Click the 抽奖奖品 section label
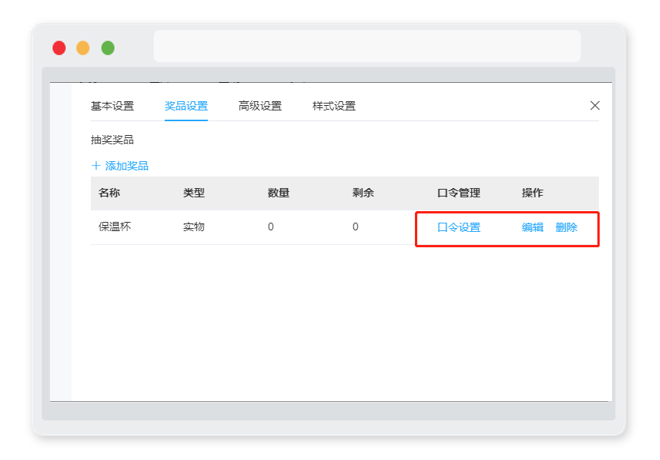Viewport: 660px width, 460px height. (112, 140)
